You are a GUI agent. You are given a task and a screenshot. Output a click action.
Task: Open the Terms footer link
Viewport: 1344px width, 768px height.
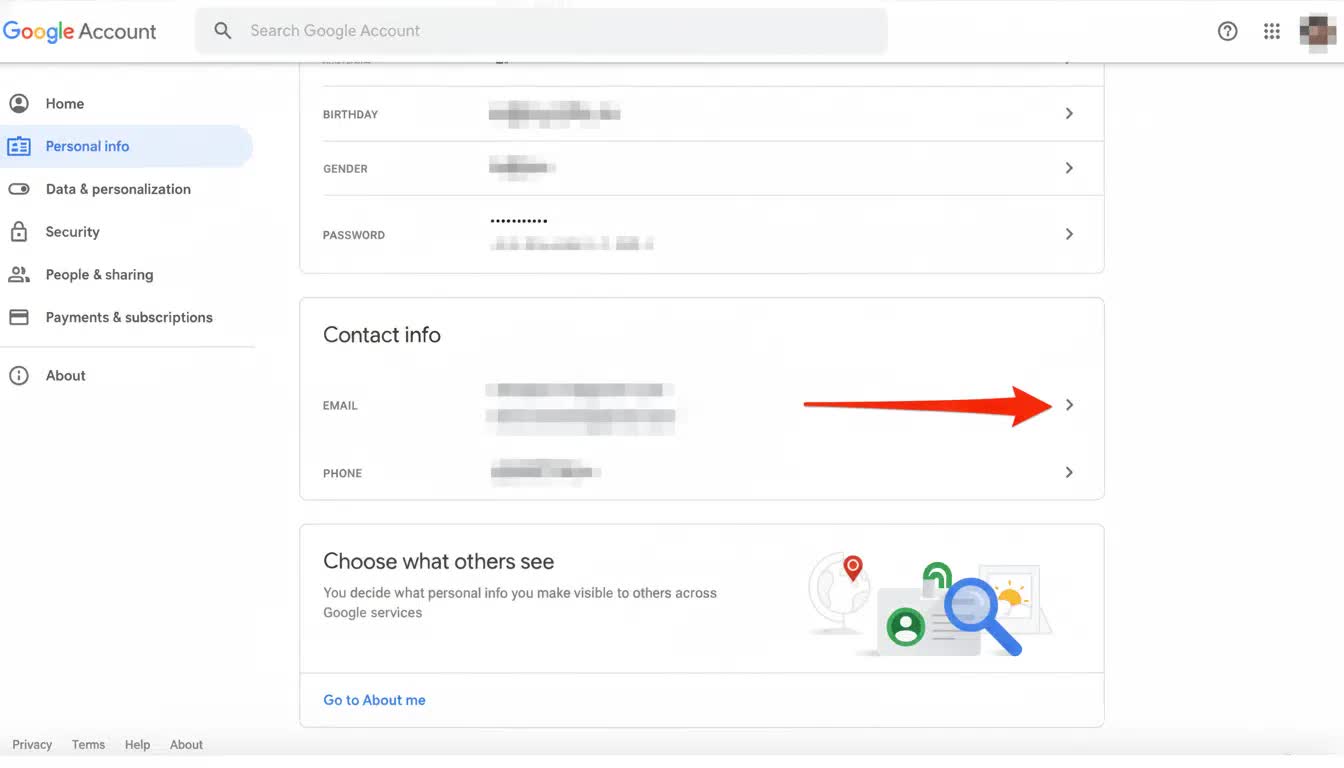pyautogui.click(x=87, y=744)
